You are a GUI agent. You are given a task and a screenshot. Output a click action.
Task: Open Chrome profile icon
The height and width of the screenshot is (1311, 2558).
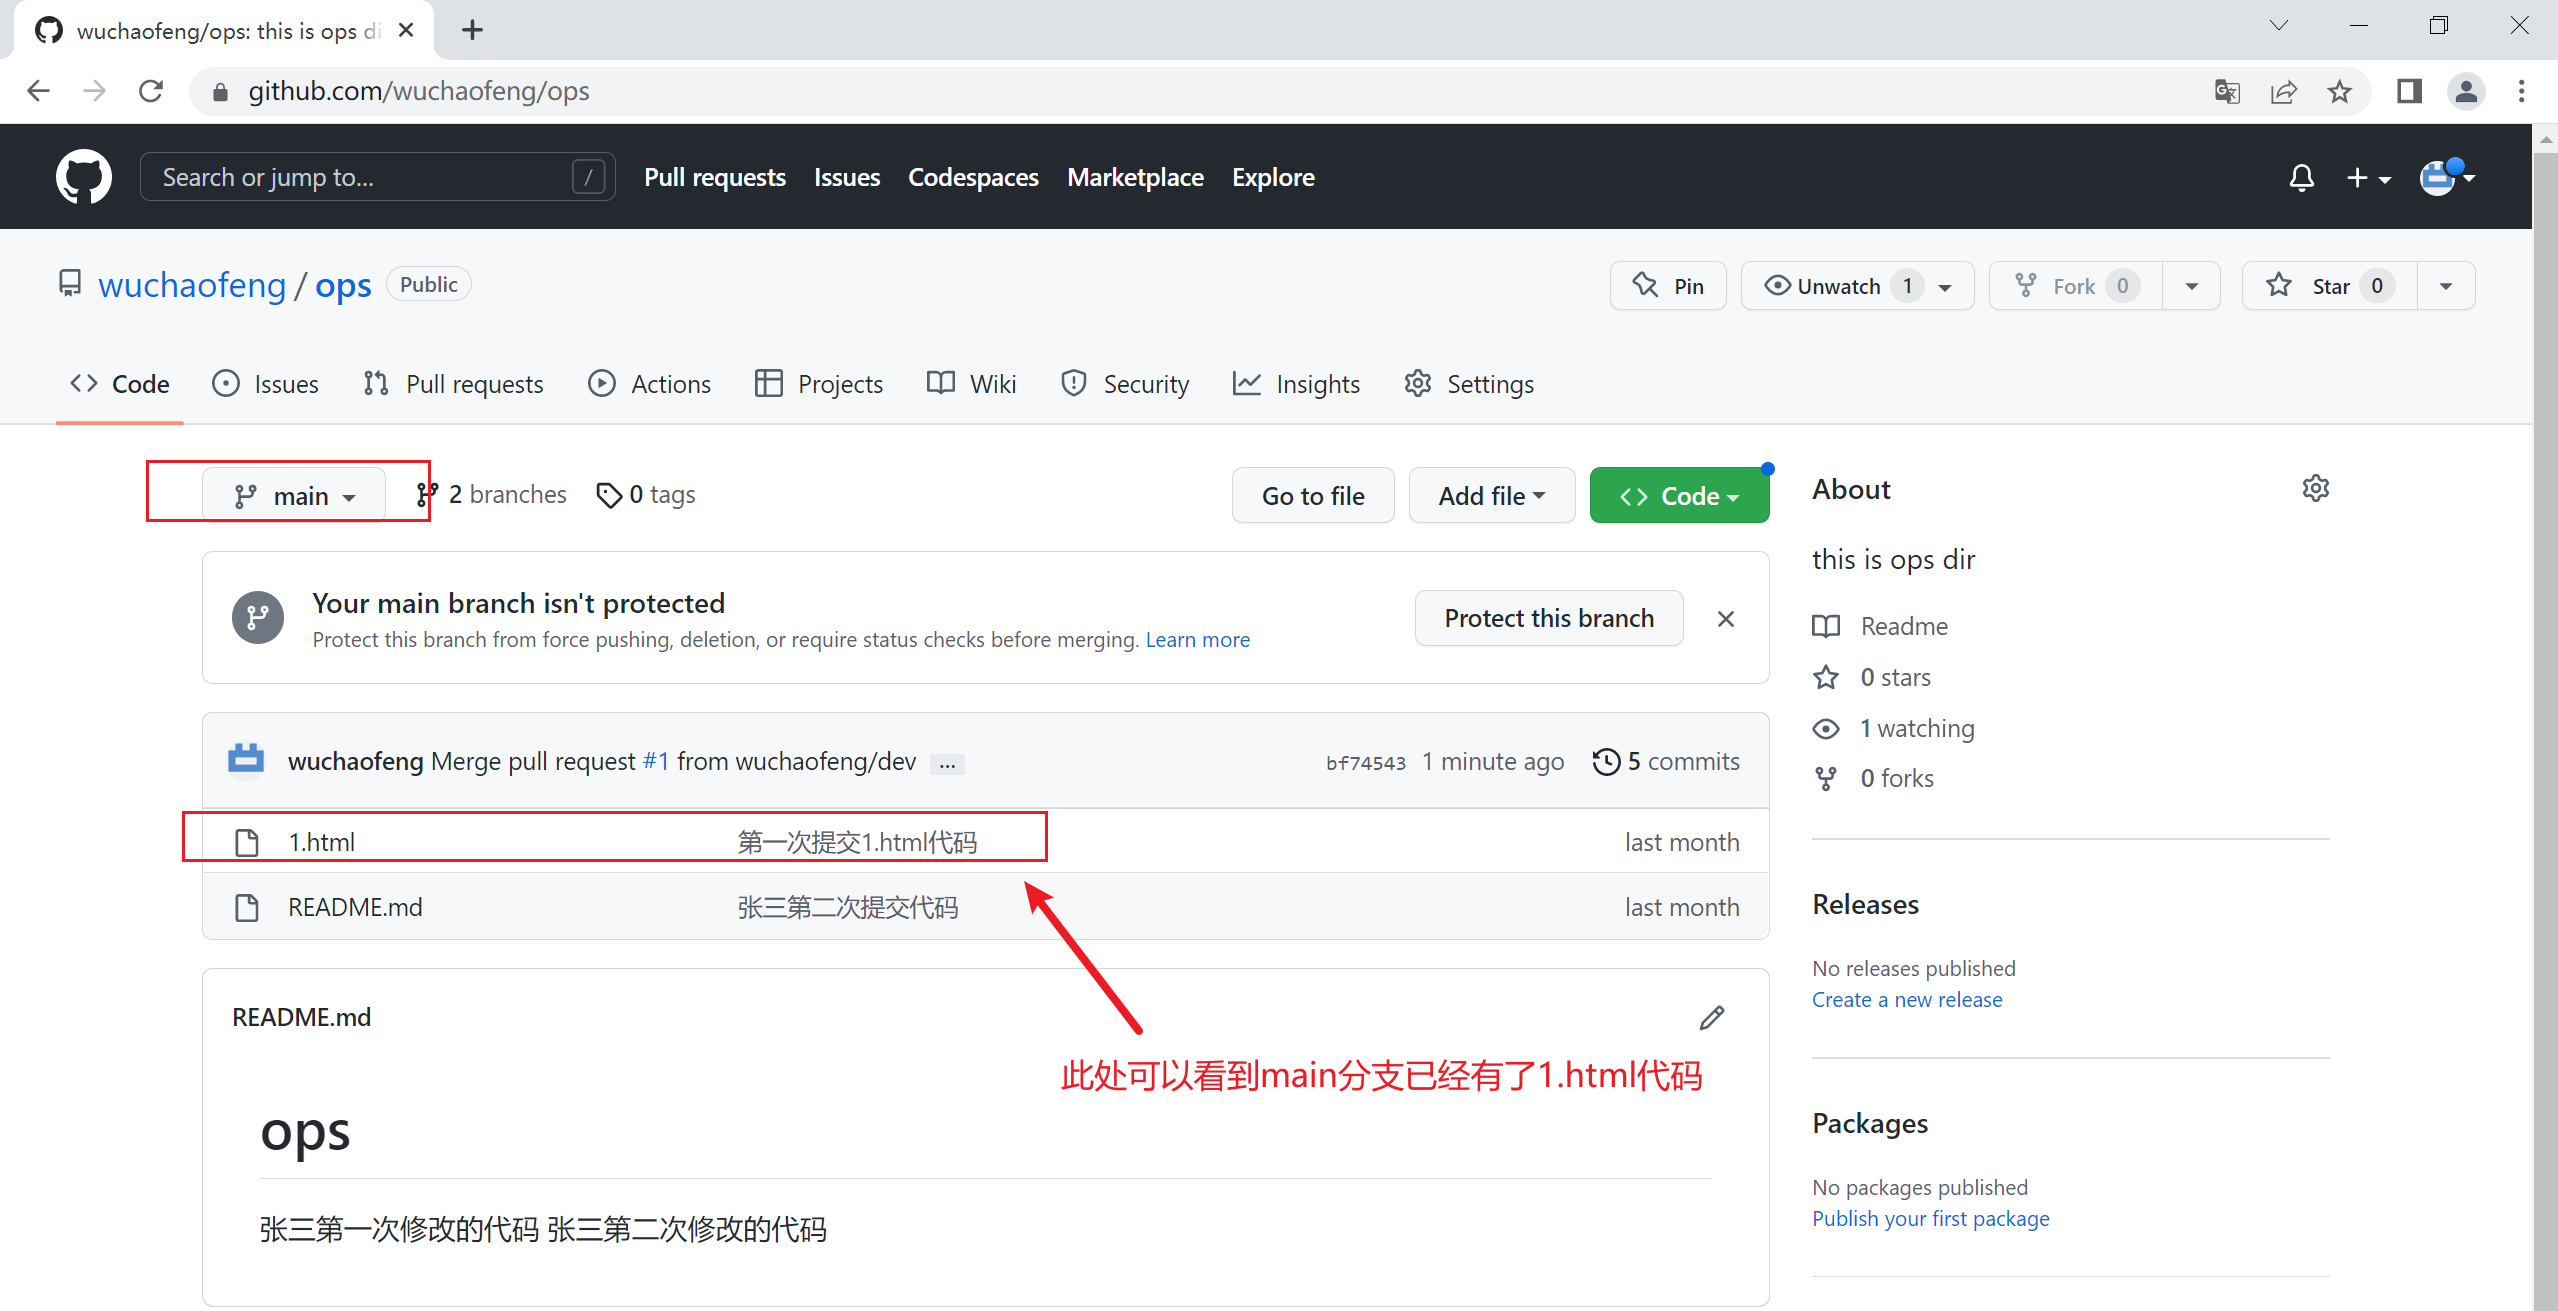[x=2466, y=92]
